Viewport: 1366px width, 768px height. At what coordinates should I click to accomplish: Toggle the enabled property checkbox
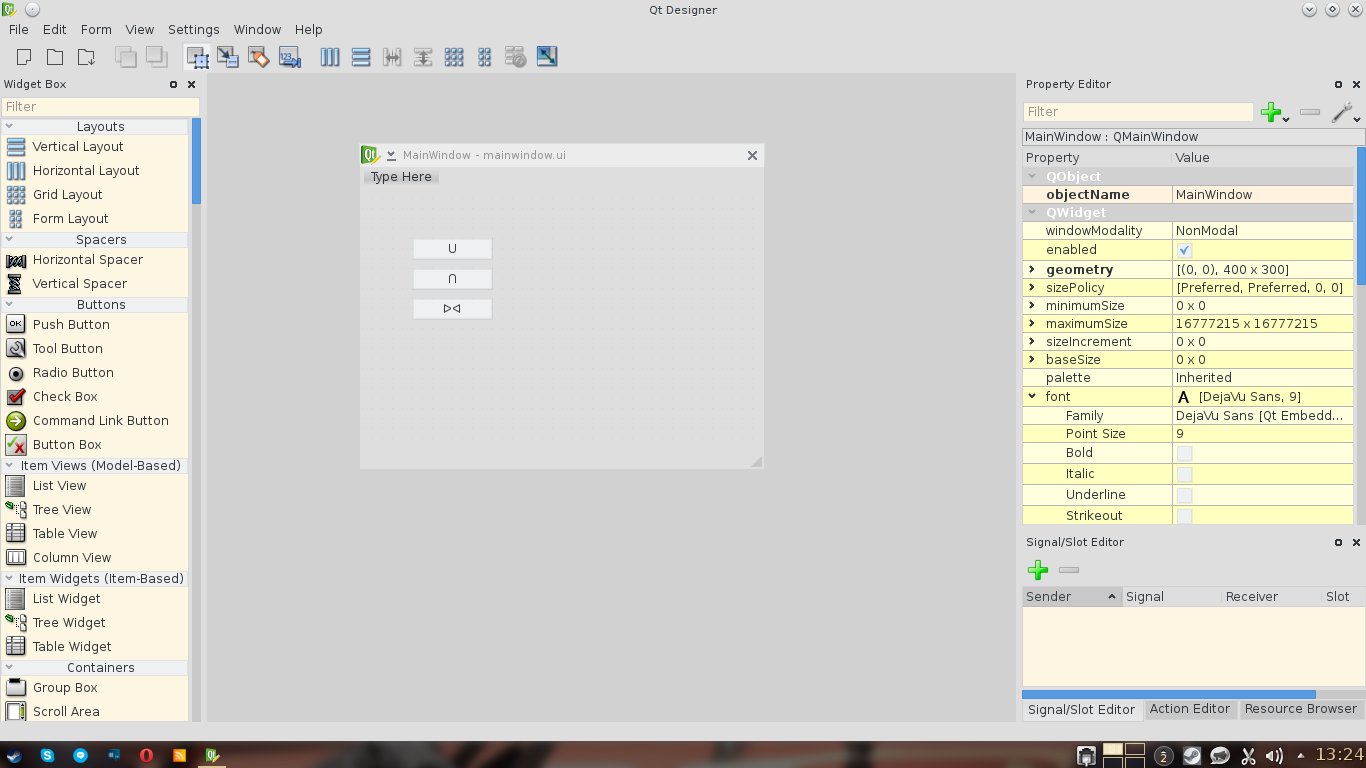coord(1185,250)
